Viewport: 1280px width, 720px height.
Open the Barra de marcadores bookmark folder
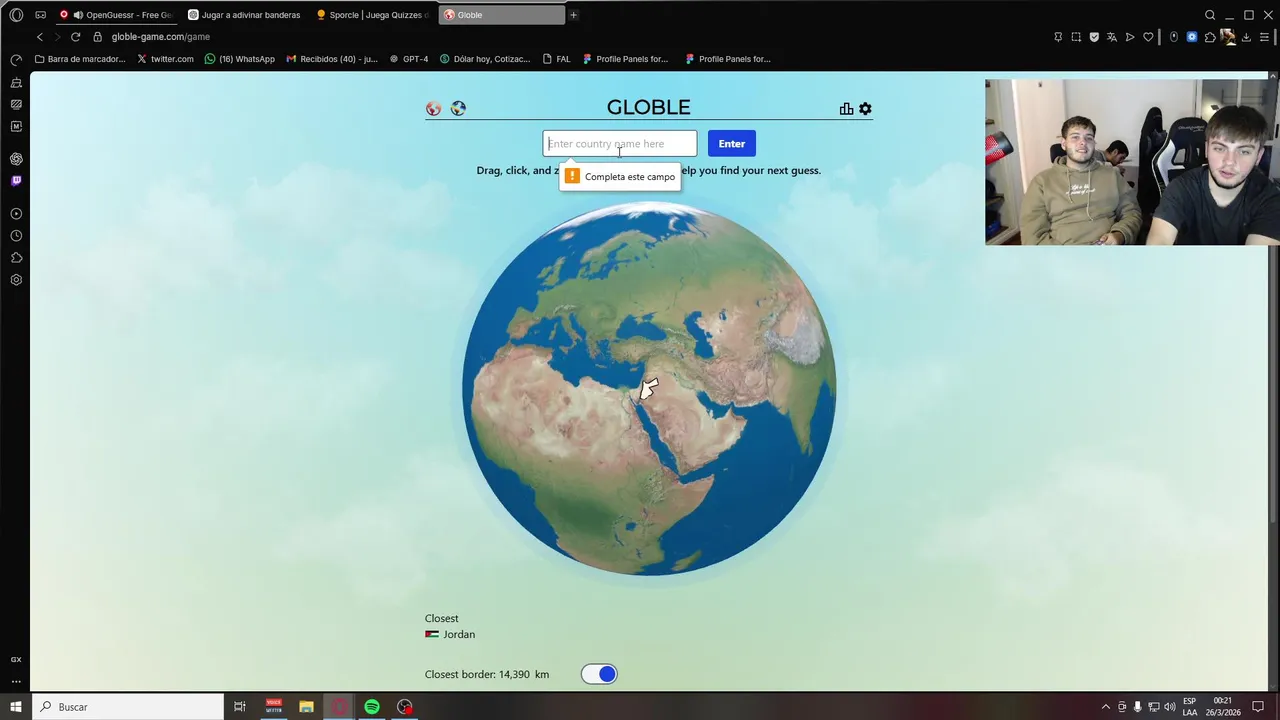tap(80, 59)
